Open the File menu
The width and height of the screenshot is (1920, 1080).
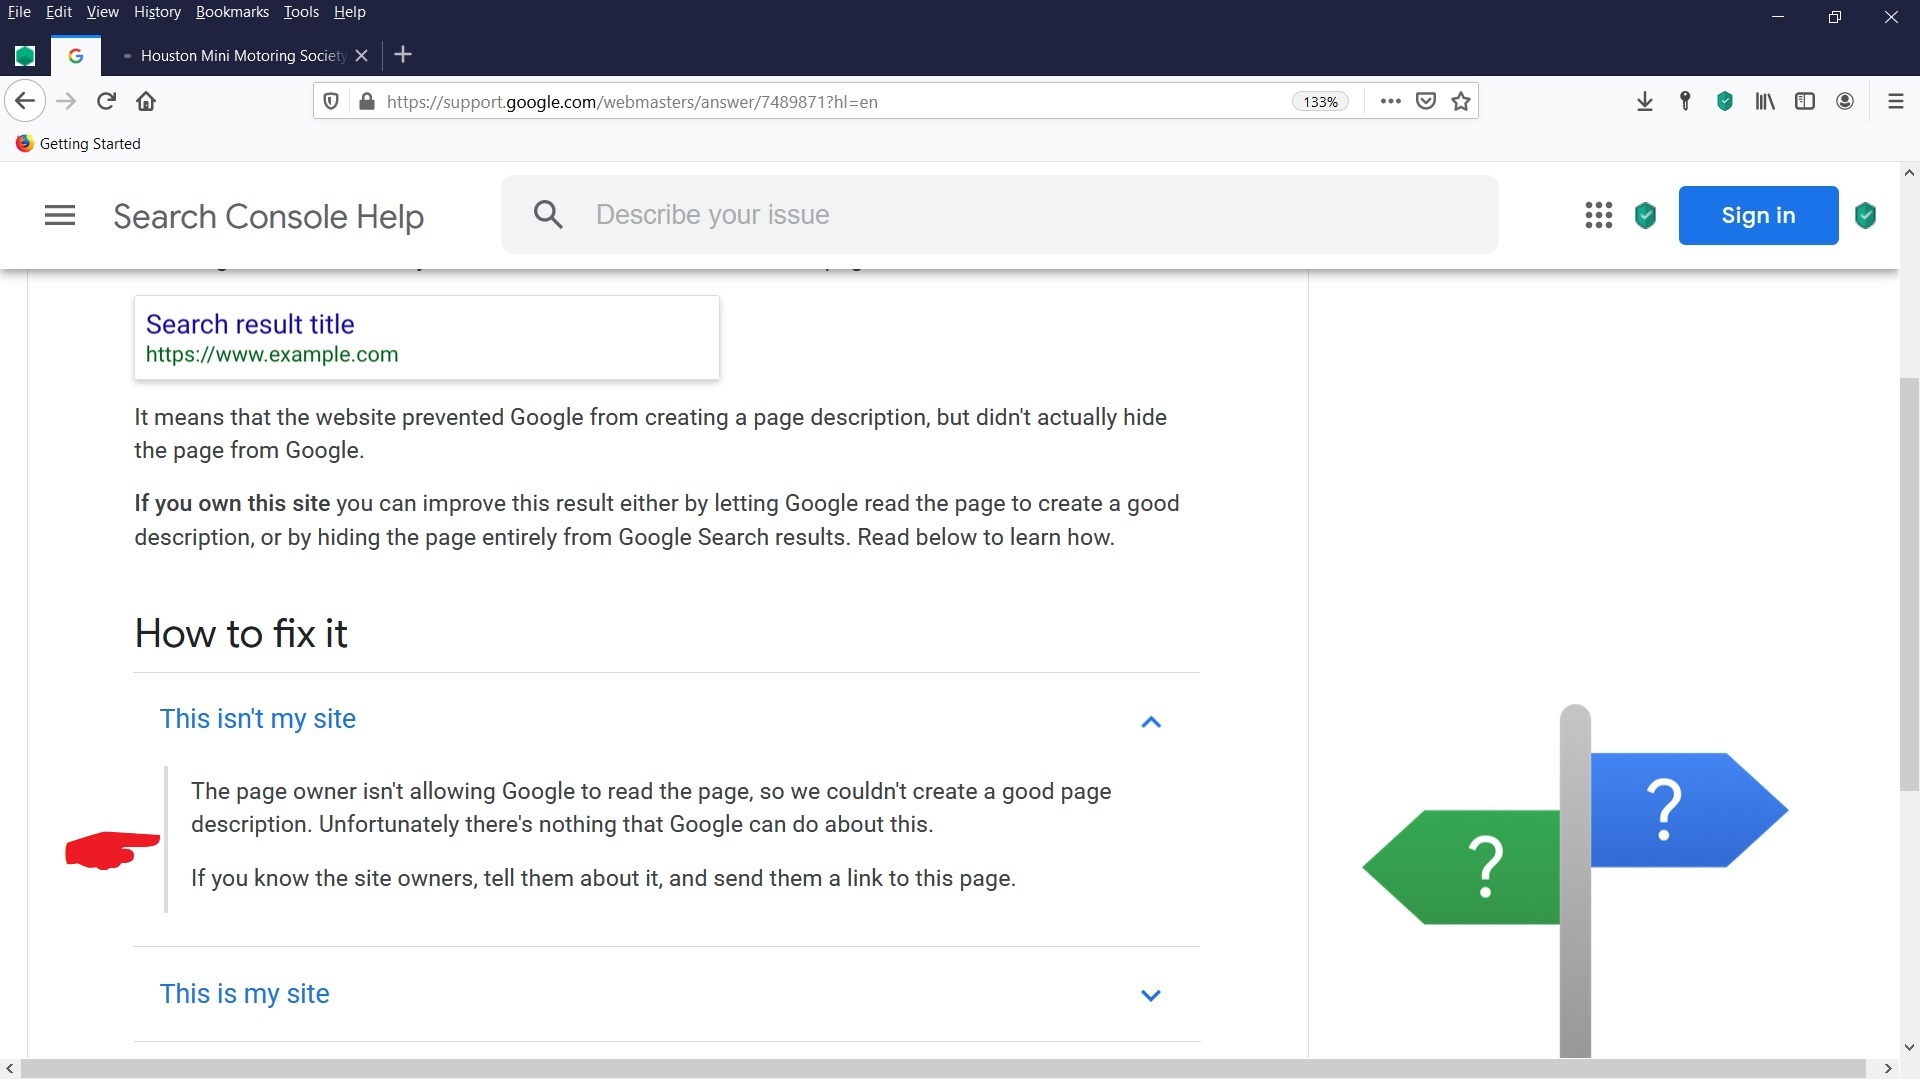click(x=19, y=12)
